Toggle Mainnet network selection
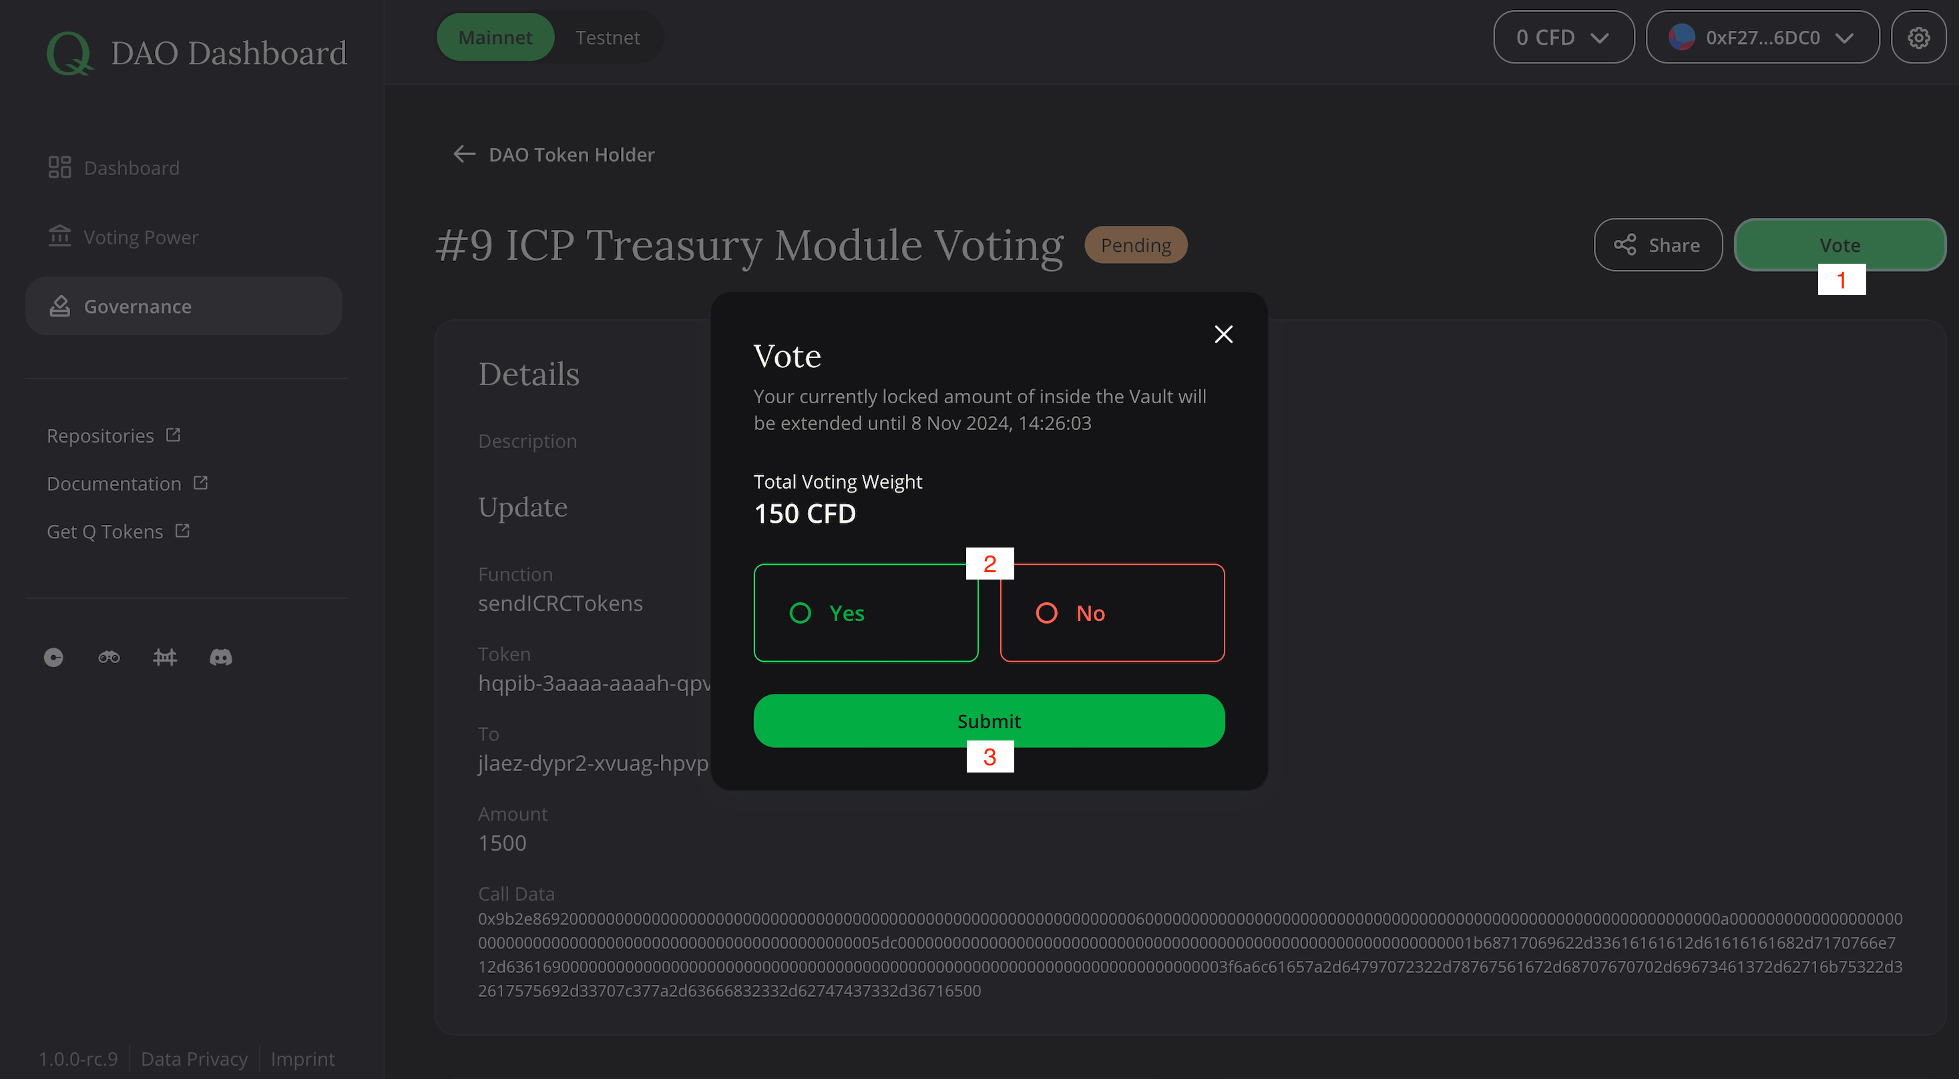Viewport: 1960px width, 1080px height. [x=495, y=36]
